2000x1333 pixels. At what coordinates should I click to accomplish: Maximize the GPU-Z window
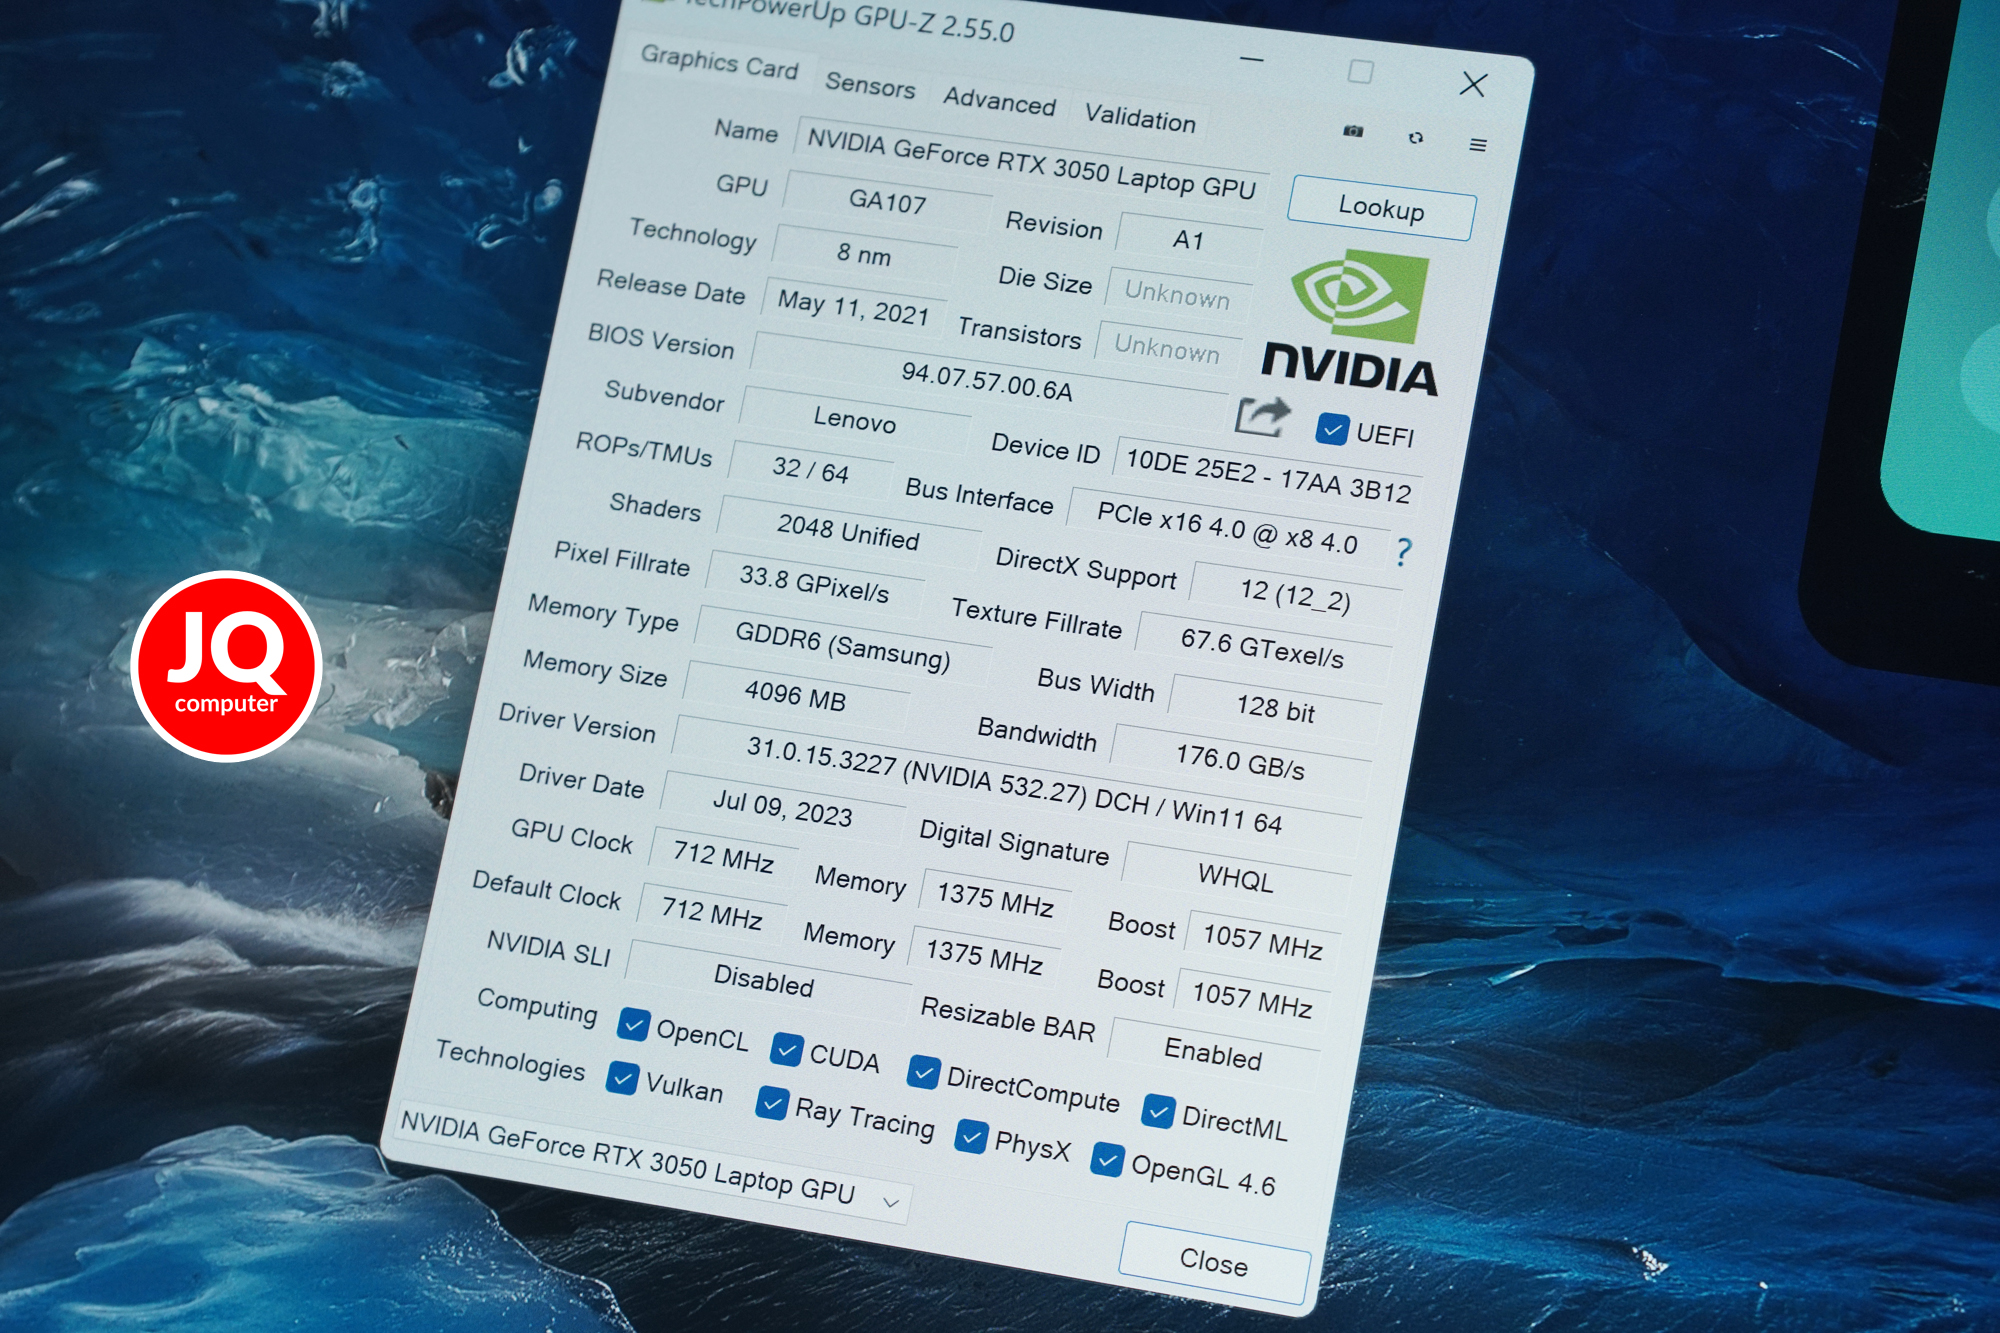1360,71
